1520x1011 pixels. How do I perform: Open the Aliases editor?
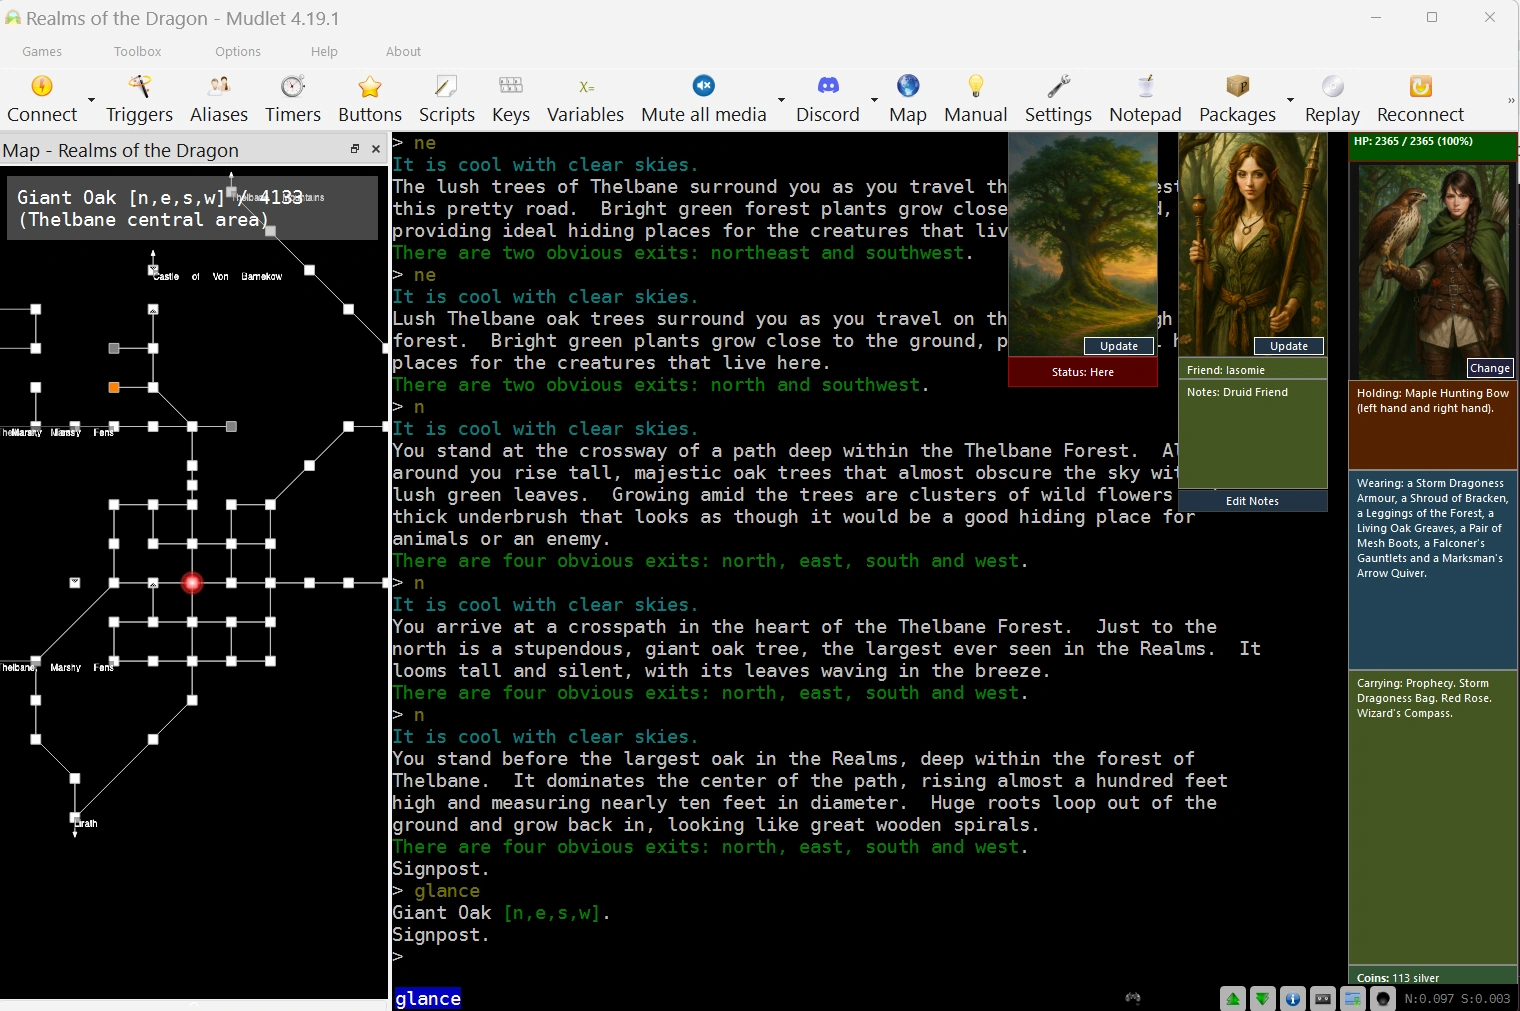219,99
